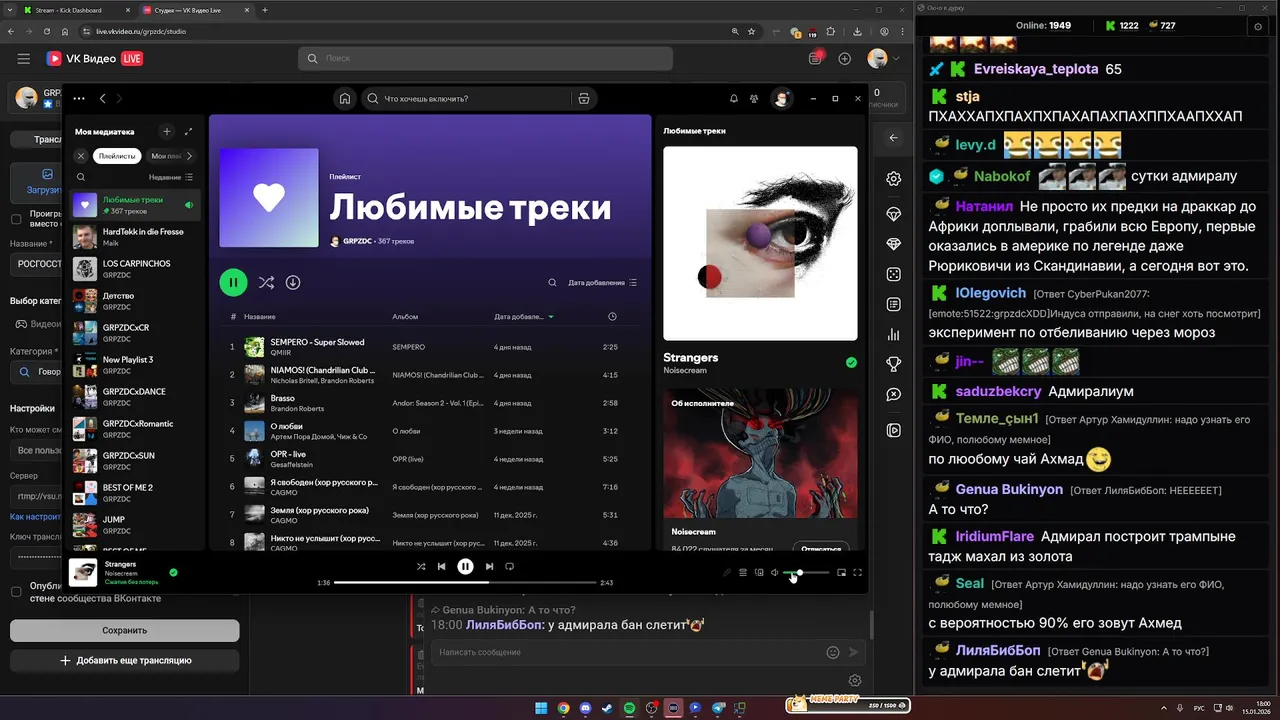Pause playback in the bottom player
1280x720 pixels.
(465, 566)
